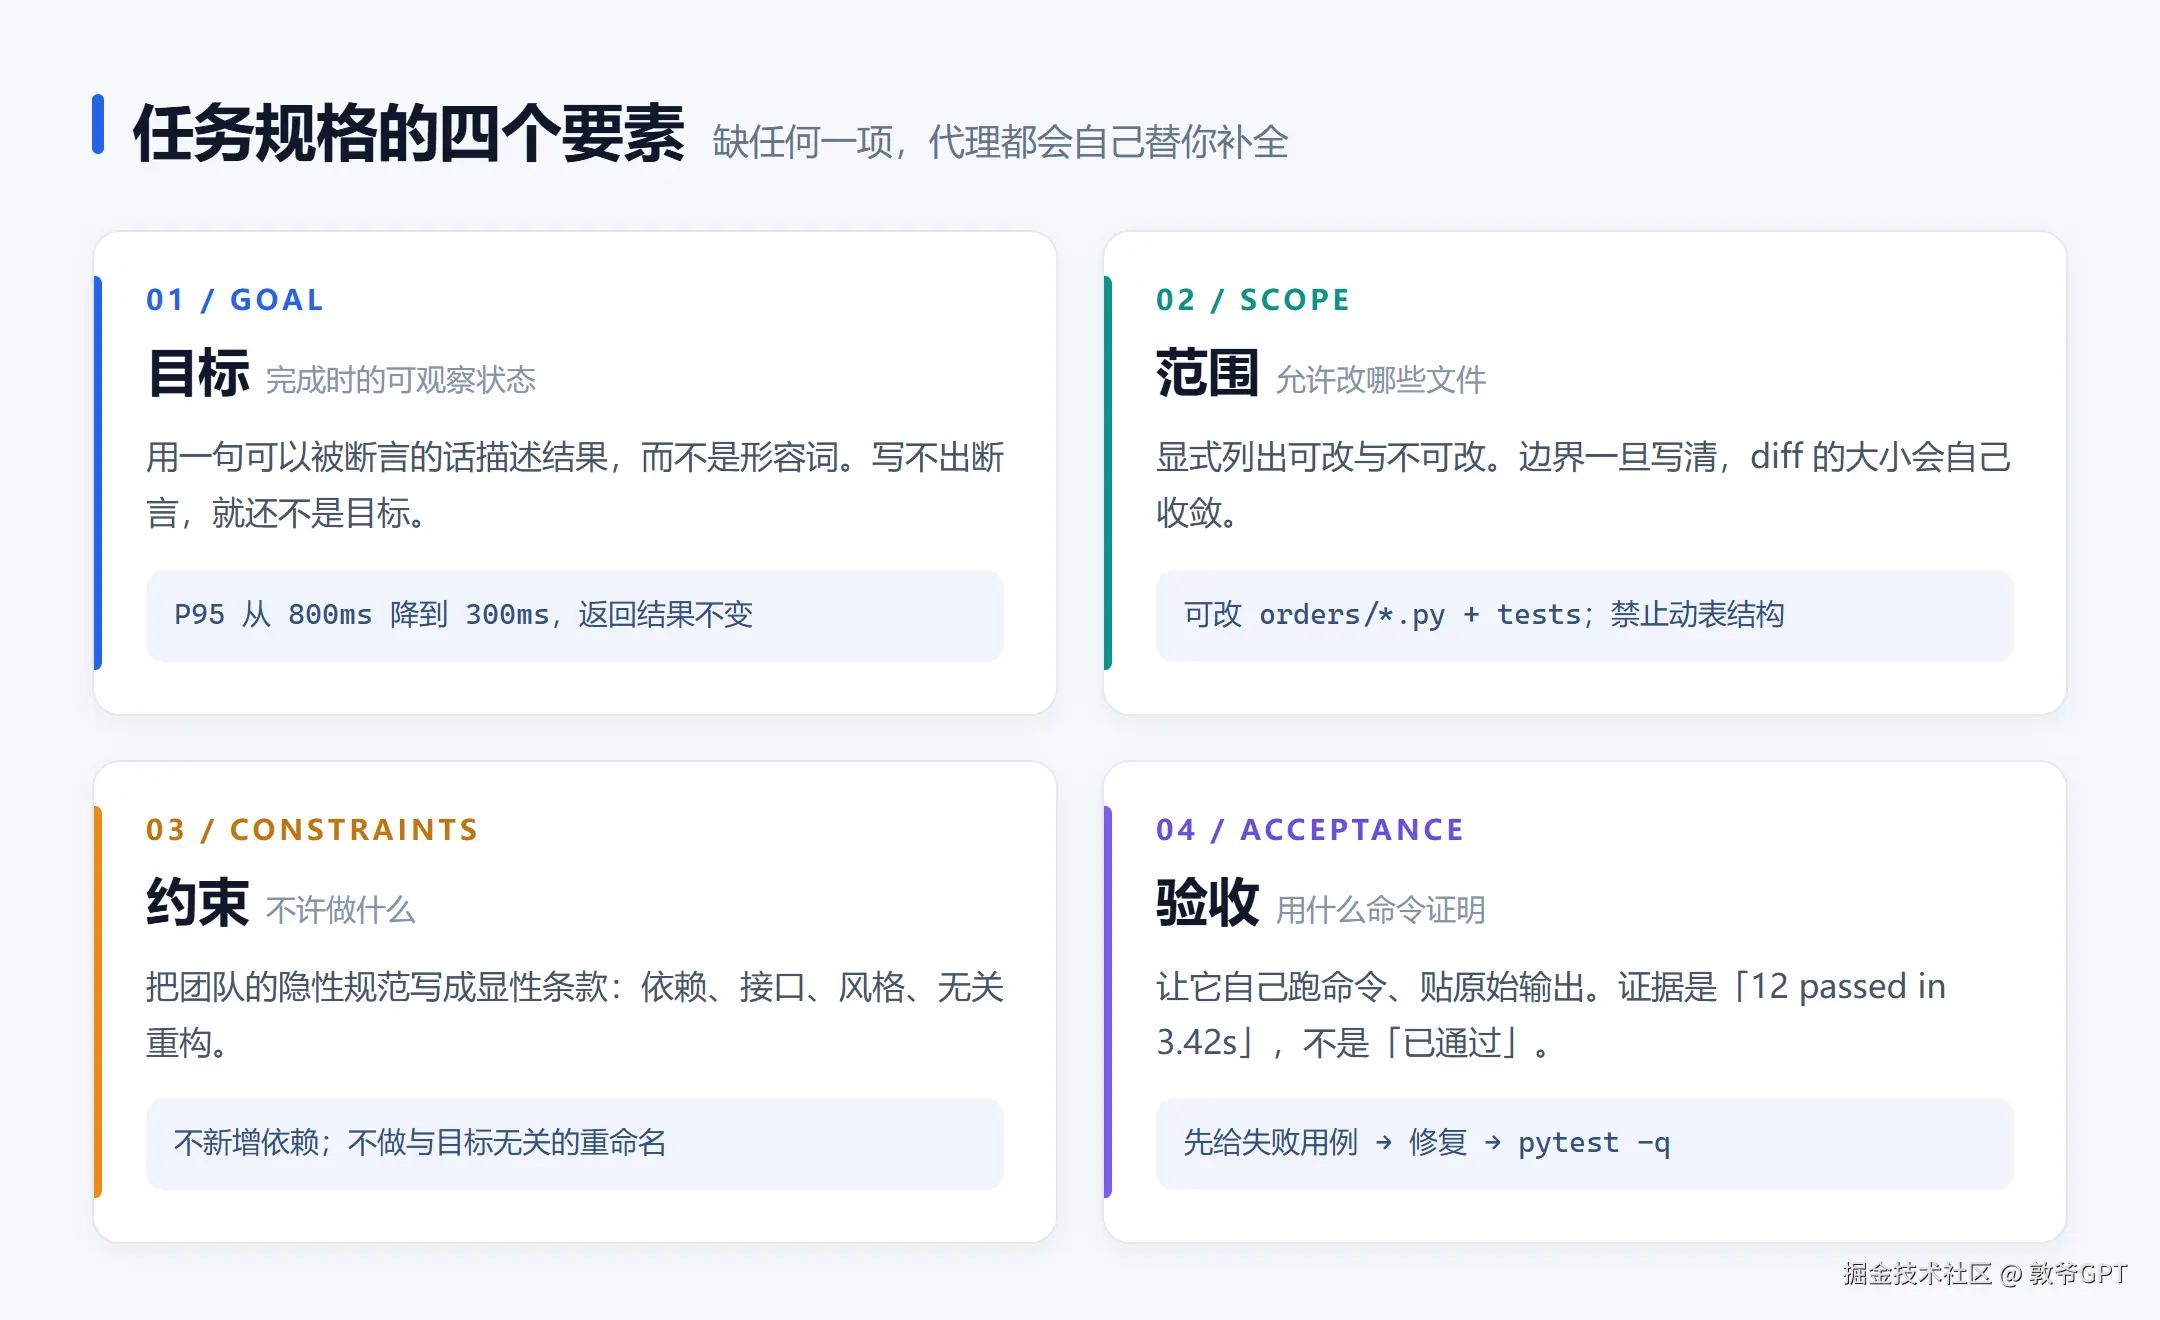The width and height of the screenshot is (2160, 1320).
Task: Click the caption 完成时的可观察状态
Action: point(401,380)
